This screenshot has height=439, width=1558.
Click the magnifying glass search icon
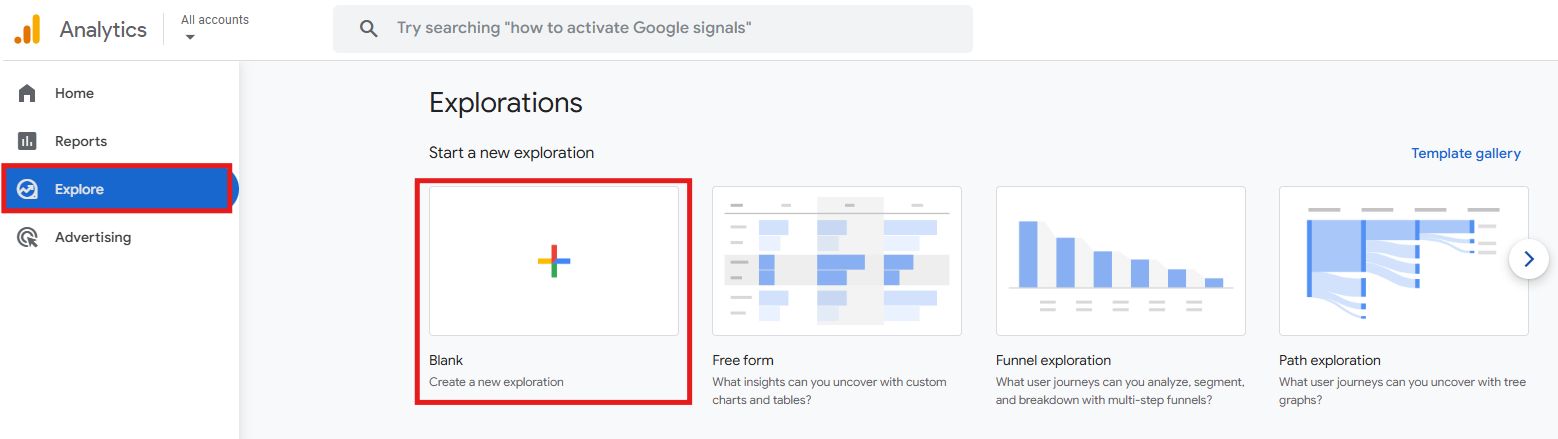369,29
